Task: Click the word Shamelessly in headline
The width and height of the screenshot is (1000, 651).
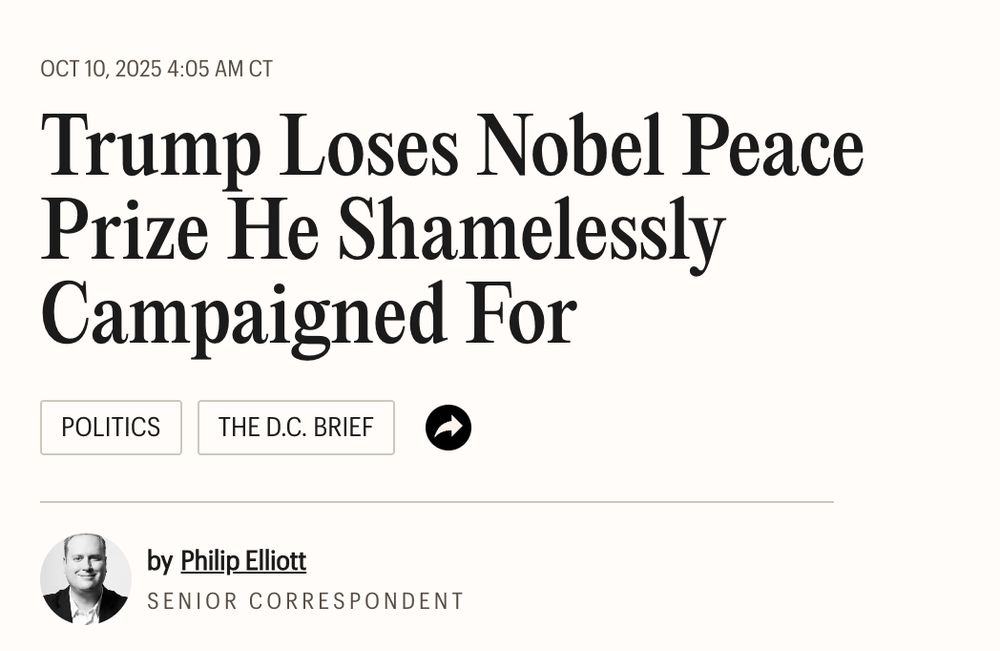Action: click(x=530, y=232)
